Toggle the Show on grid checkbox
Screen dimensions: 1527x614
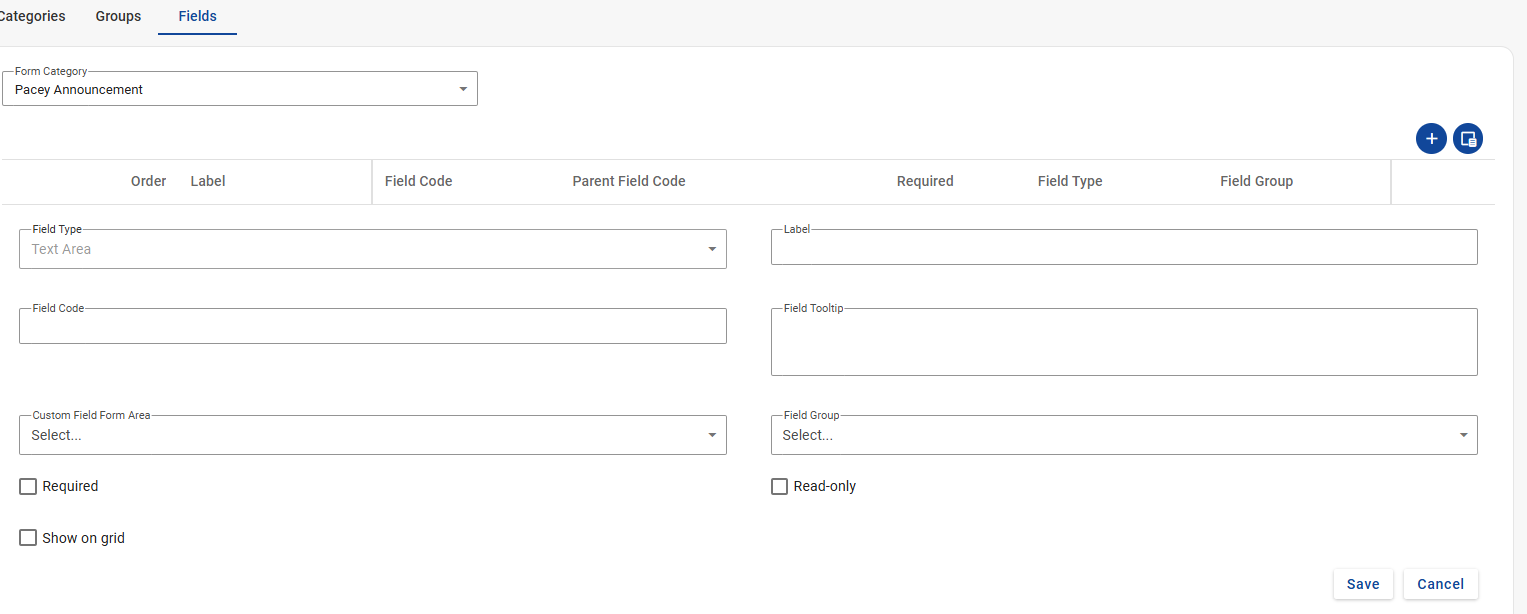28,538
